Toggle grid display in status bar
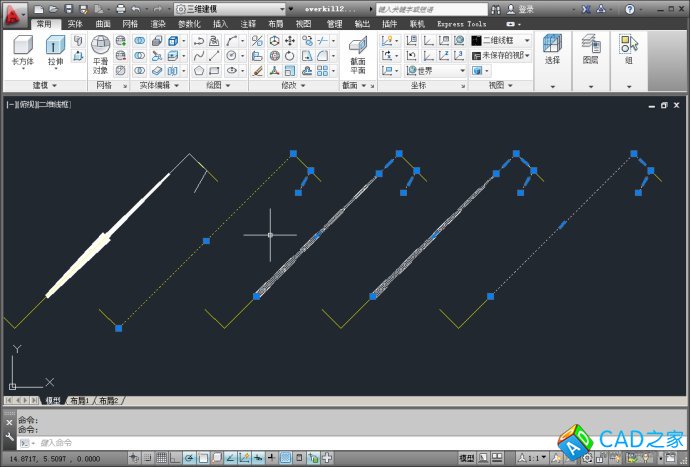 pos(162,457)
